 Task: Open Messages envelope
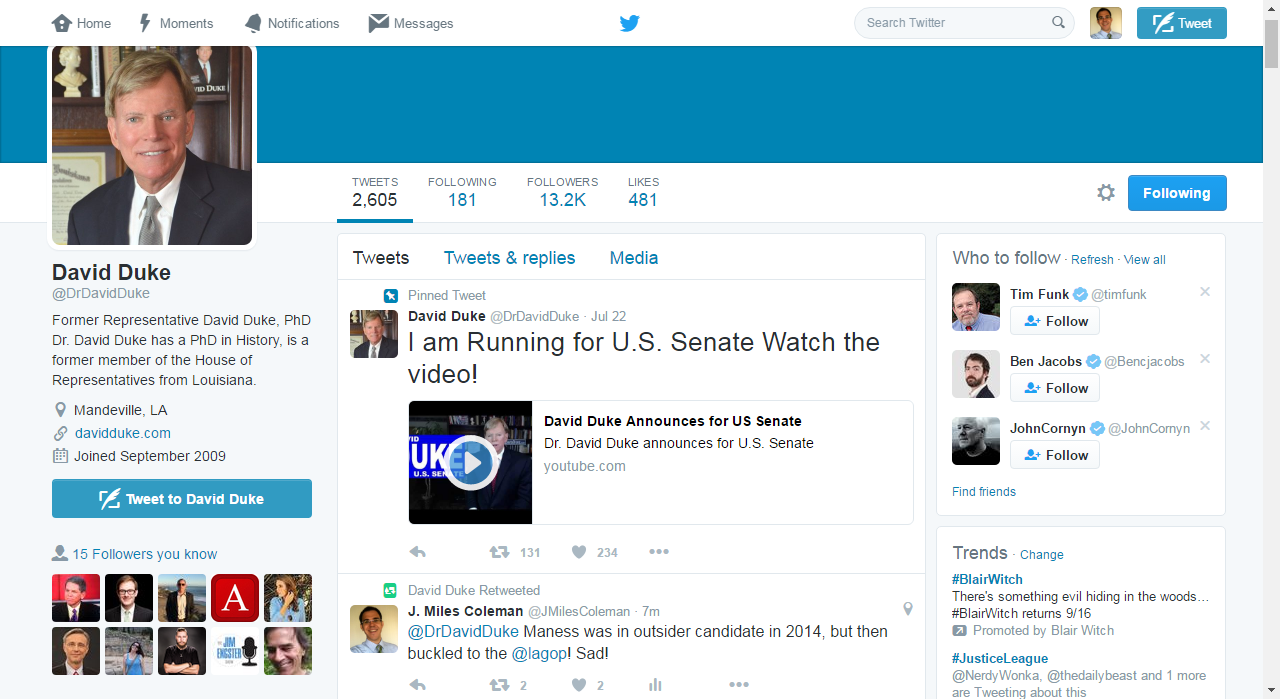pyautogui.click(x=378, y=23)
